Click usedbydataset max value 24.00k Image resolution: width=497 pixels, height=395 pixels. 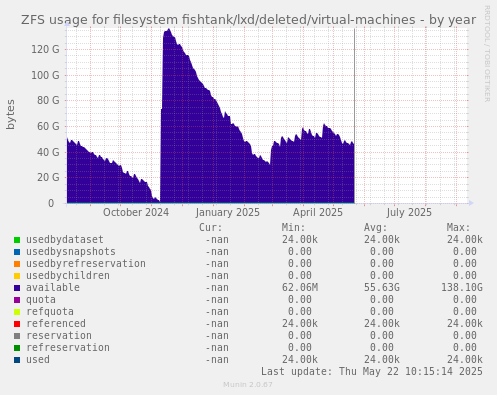pyautogui.click(x=465, y=239)
